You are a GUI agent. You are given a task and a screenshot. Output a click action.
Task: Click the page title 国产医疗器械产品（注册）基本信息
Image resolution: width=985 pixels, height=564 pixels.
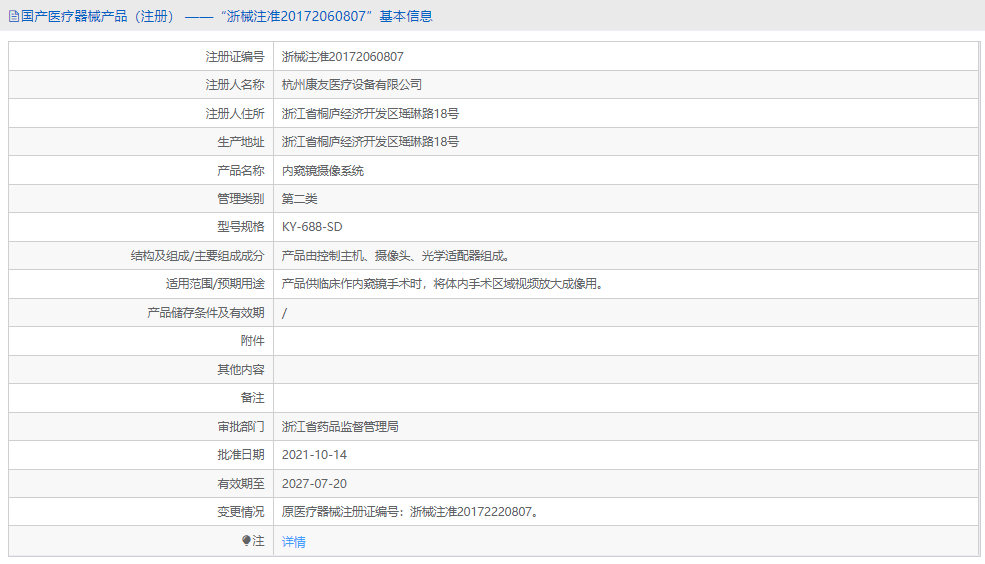coord(227,16)
